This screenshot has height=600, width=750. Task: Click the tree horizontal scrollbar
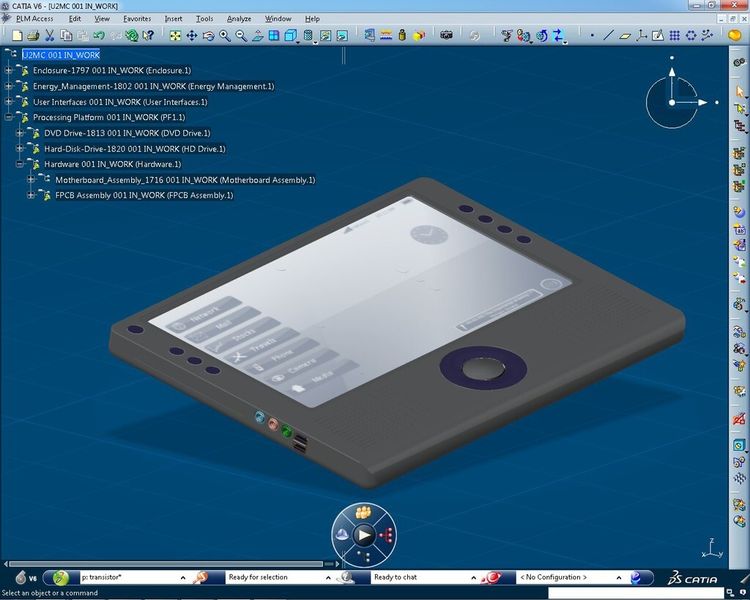(165, 564)
